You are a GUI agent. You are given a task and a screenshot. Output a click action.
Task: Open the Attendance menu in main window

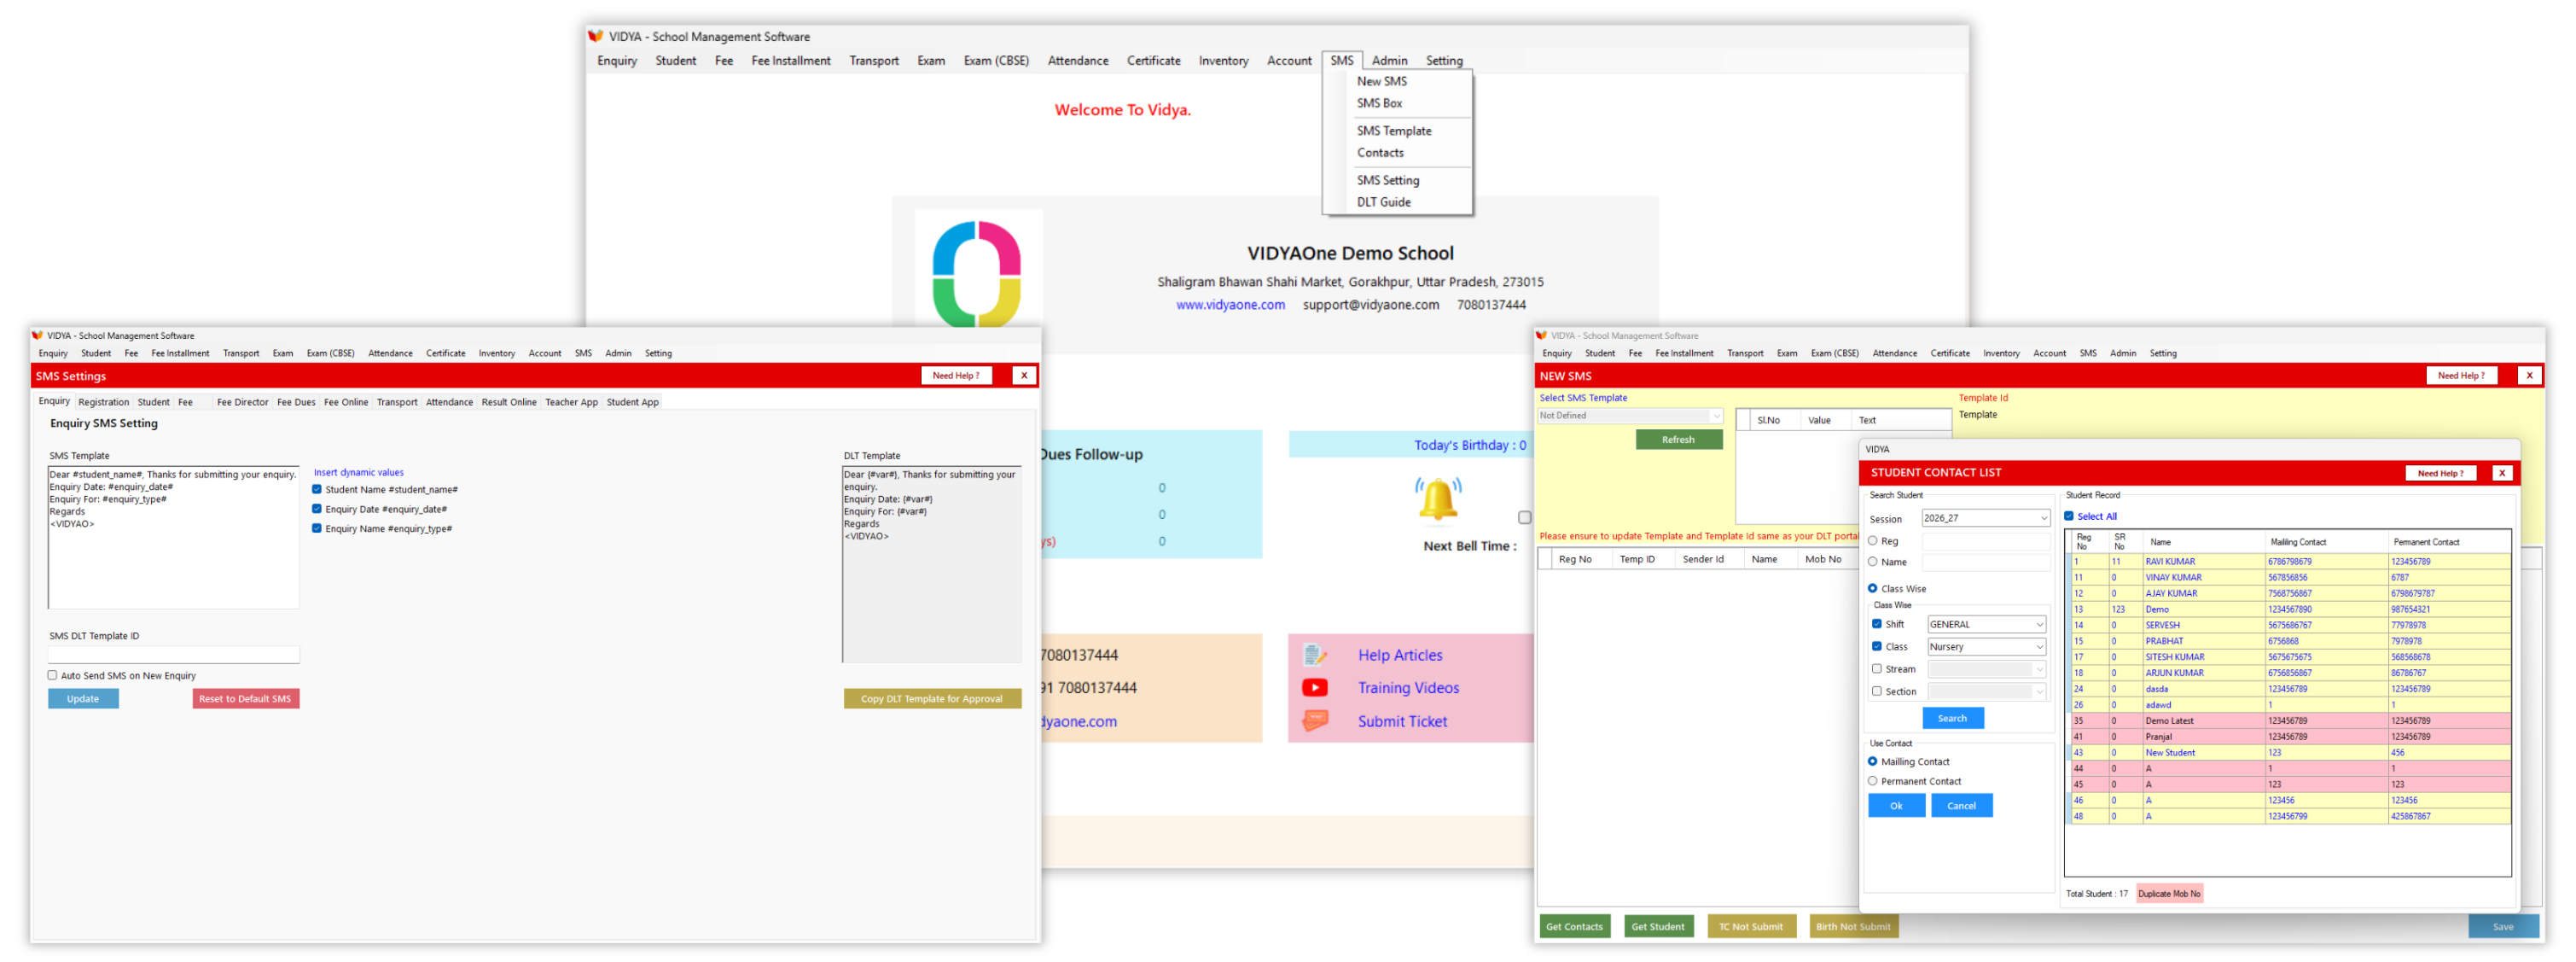[1078, 61]
